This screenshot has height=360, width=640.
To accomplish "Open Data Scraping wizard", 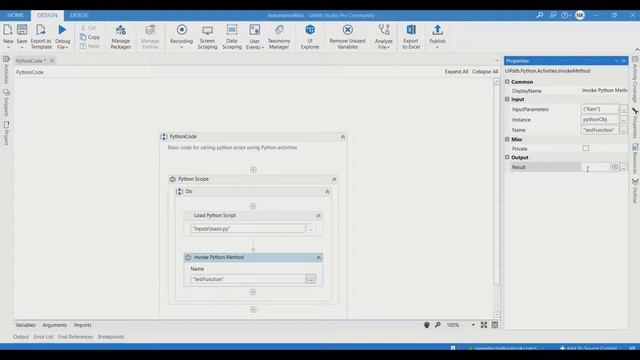I will [x=232, y=37].
